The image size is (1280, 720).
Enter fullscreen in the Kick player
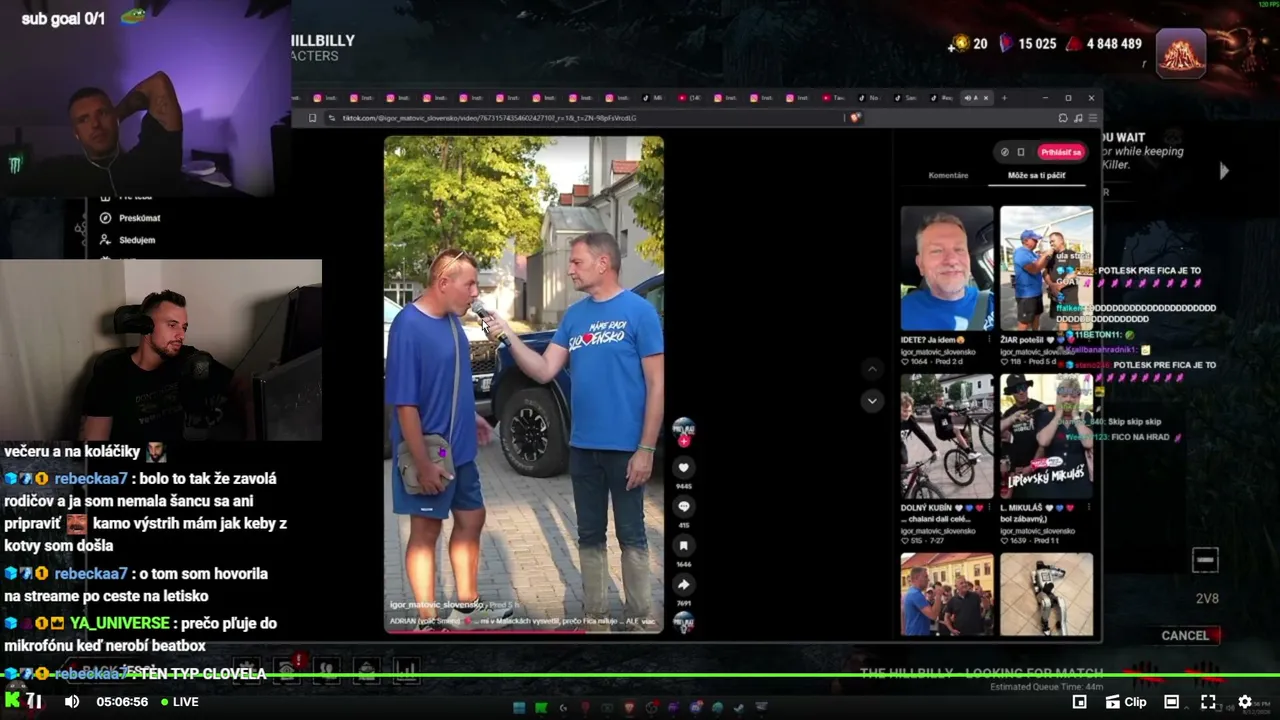(x=1208, y=702)
